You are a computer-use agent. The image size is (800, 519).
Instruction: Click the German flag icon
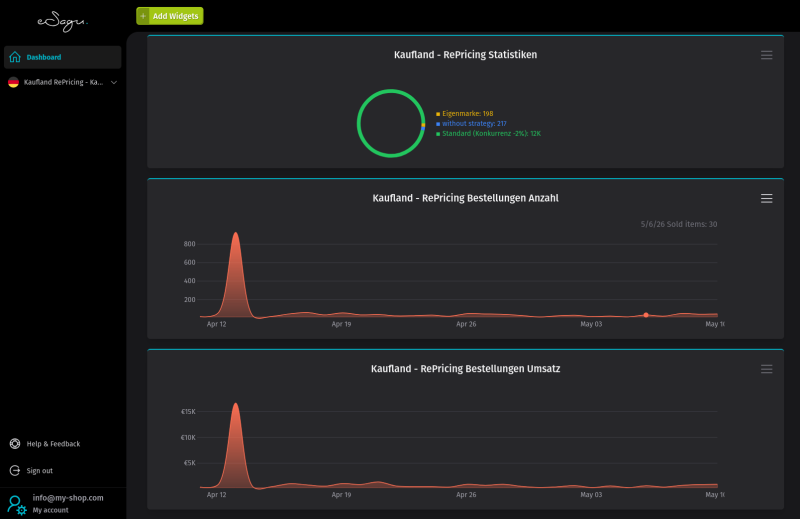(13, 82)
